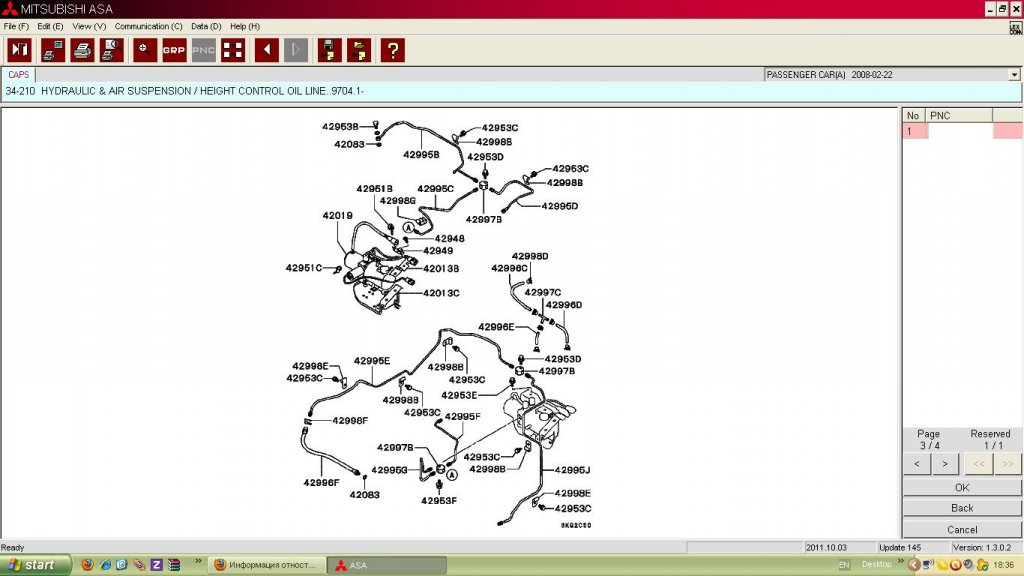Click the open folder notes icon
The width and height of the screenshot is (1024, 576).
tap(359, 50)
